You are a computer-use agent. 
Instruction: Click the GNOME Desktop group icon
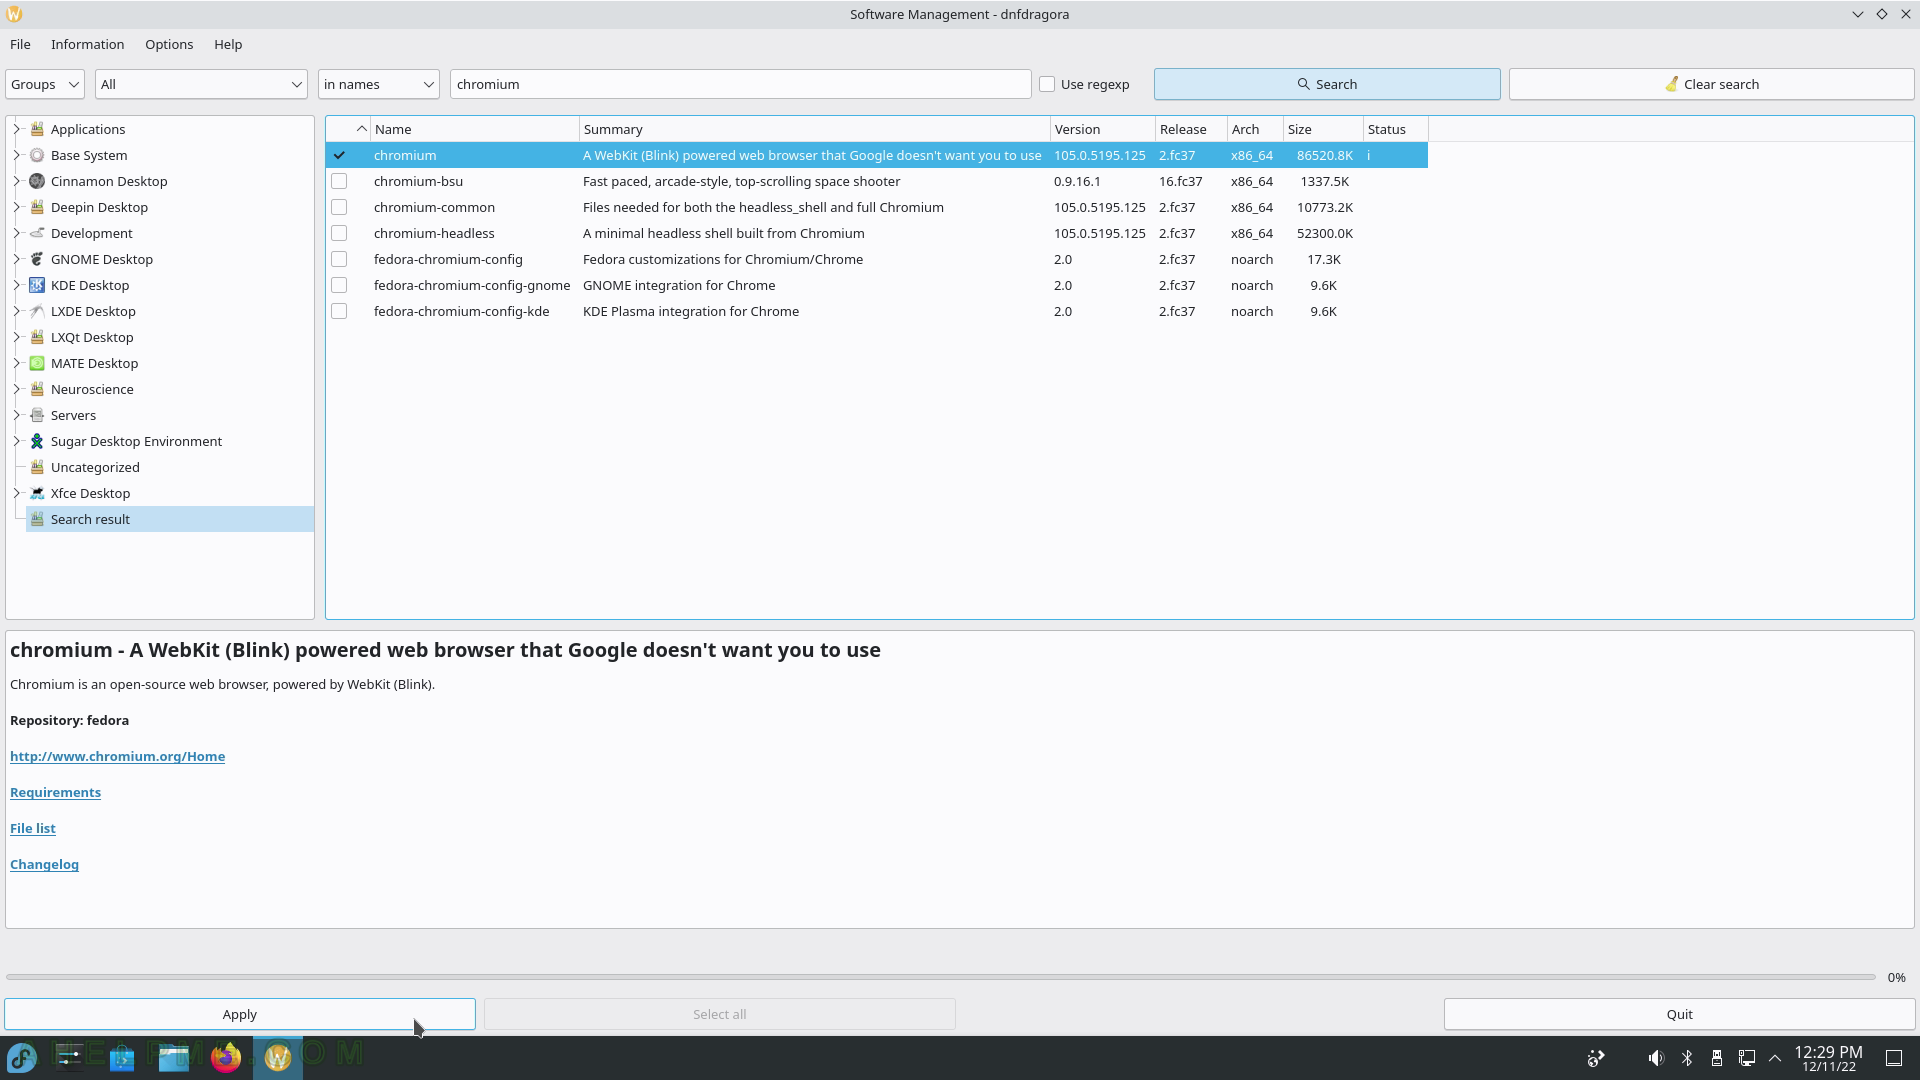pyautogui.click(x=37, y=259)
